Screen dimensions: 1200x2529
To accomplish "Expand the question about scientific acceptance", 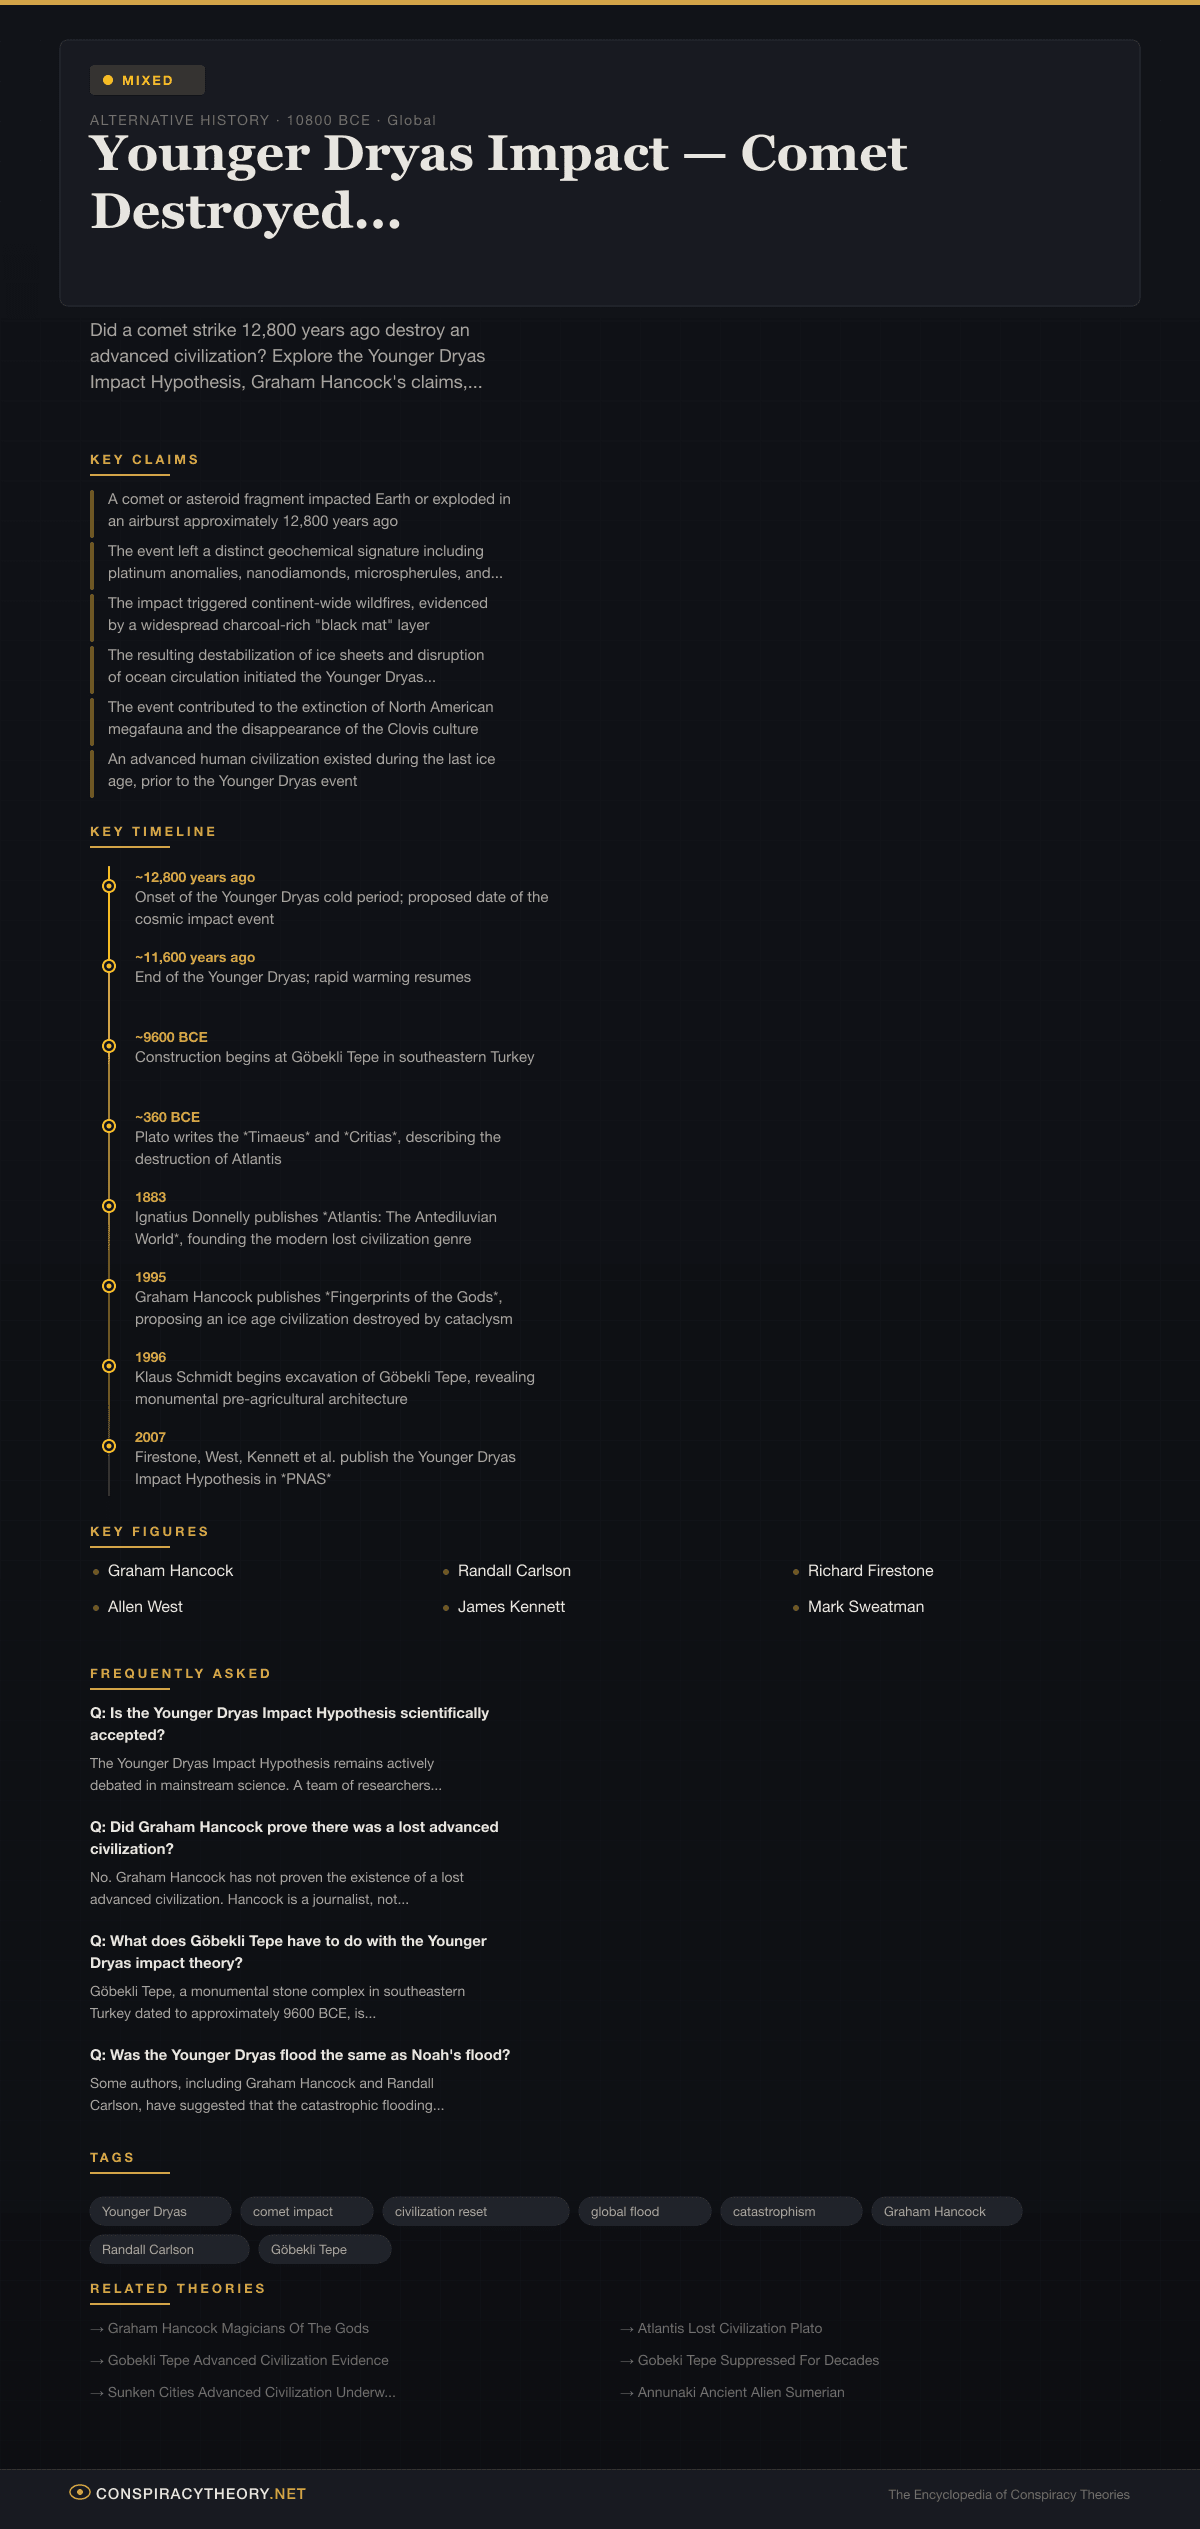I will coord(289,1723).
